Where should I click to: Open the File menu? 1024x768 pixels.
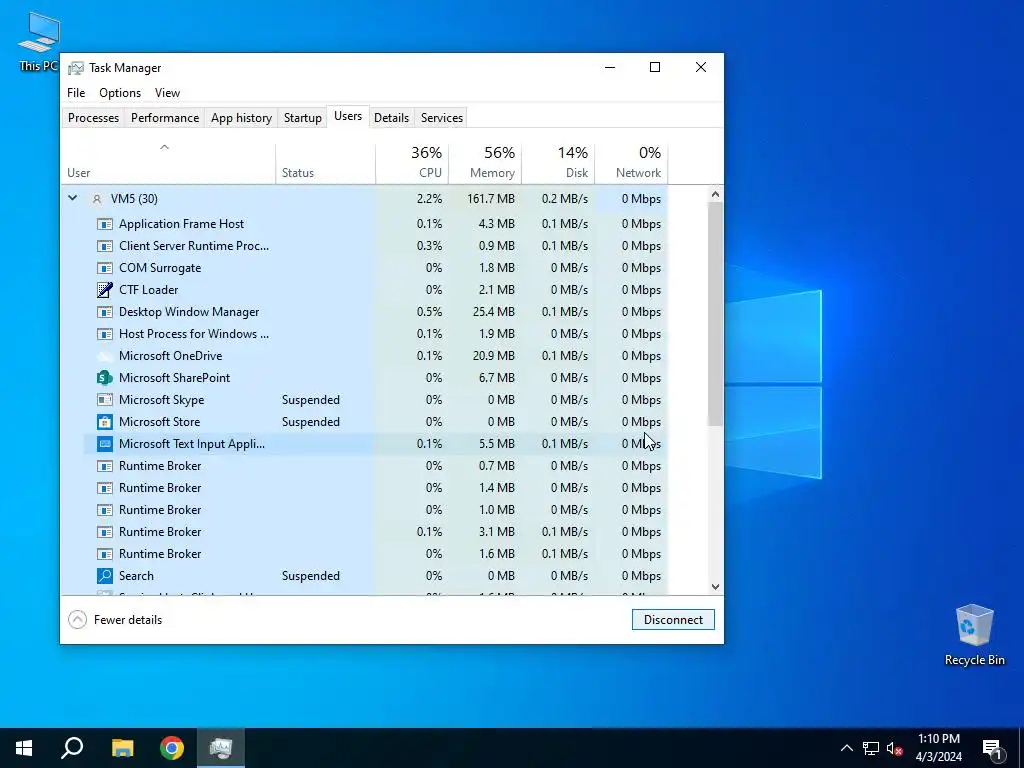pos(76,93)
